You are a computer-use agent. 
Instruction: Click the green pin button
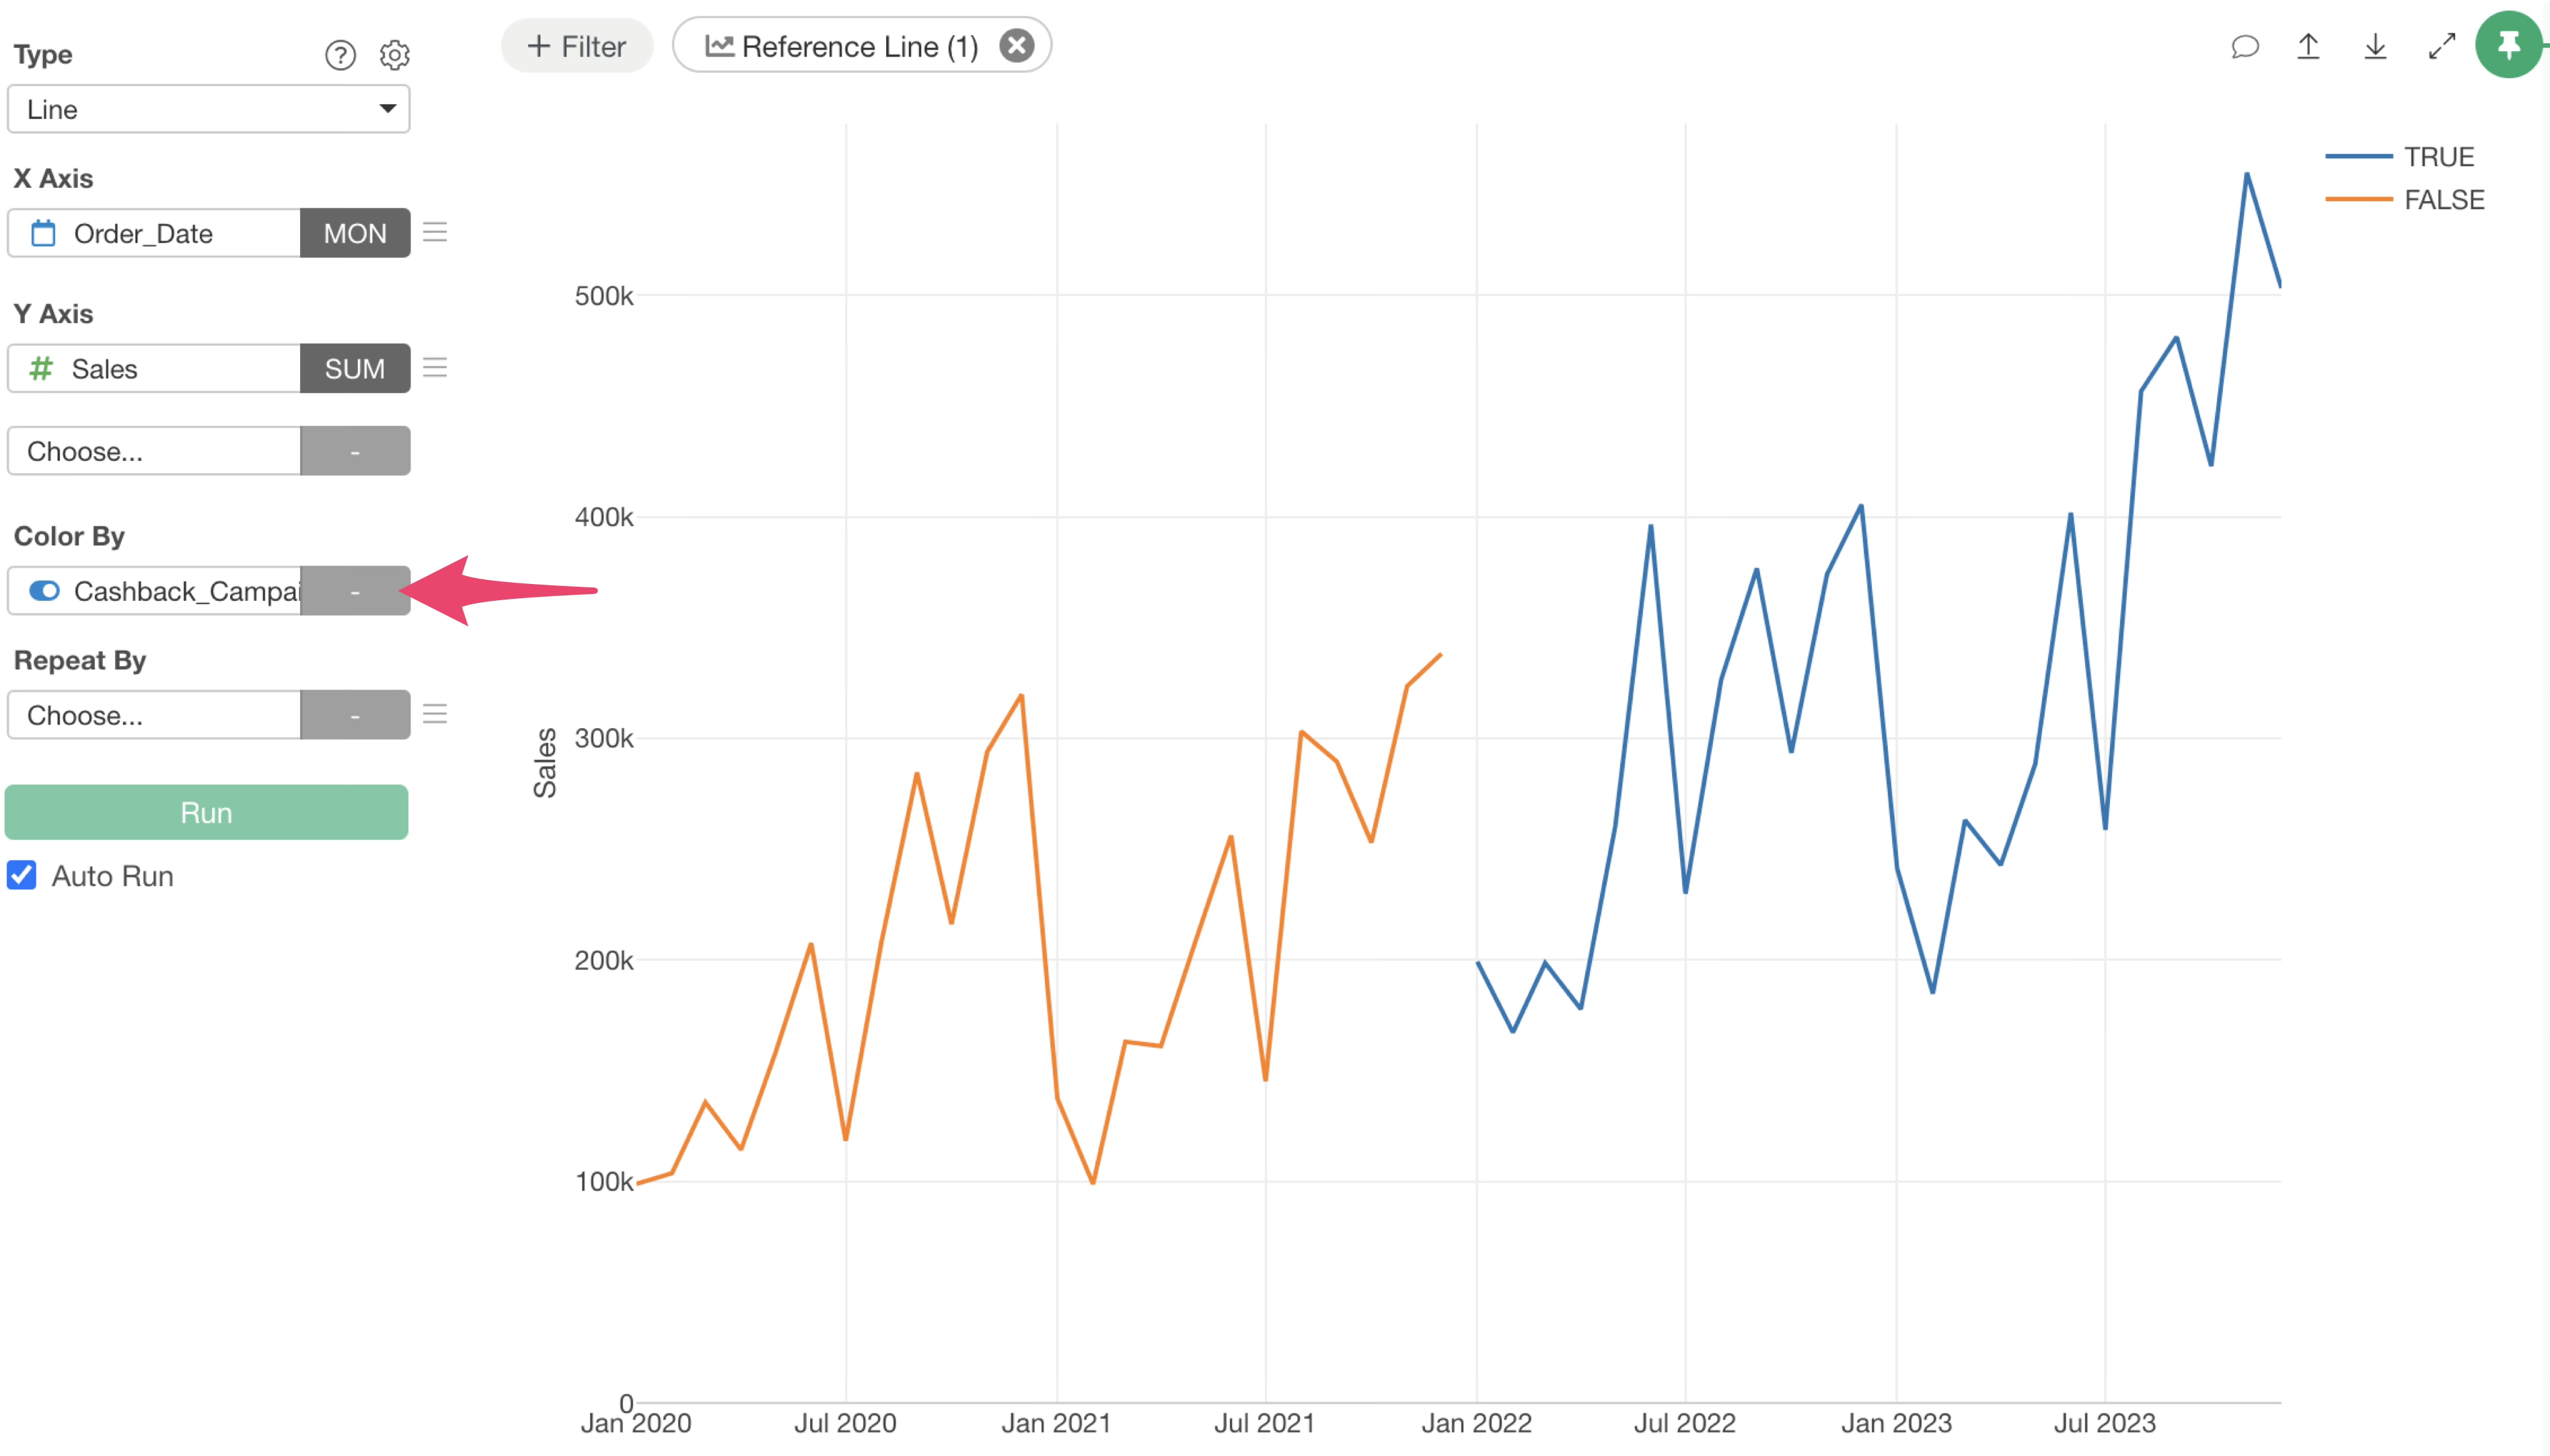click(2508, 45)
